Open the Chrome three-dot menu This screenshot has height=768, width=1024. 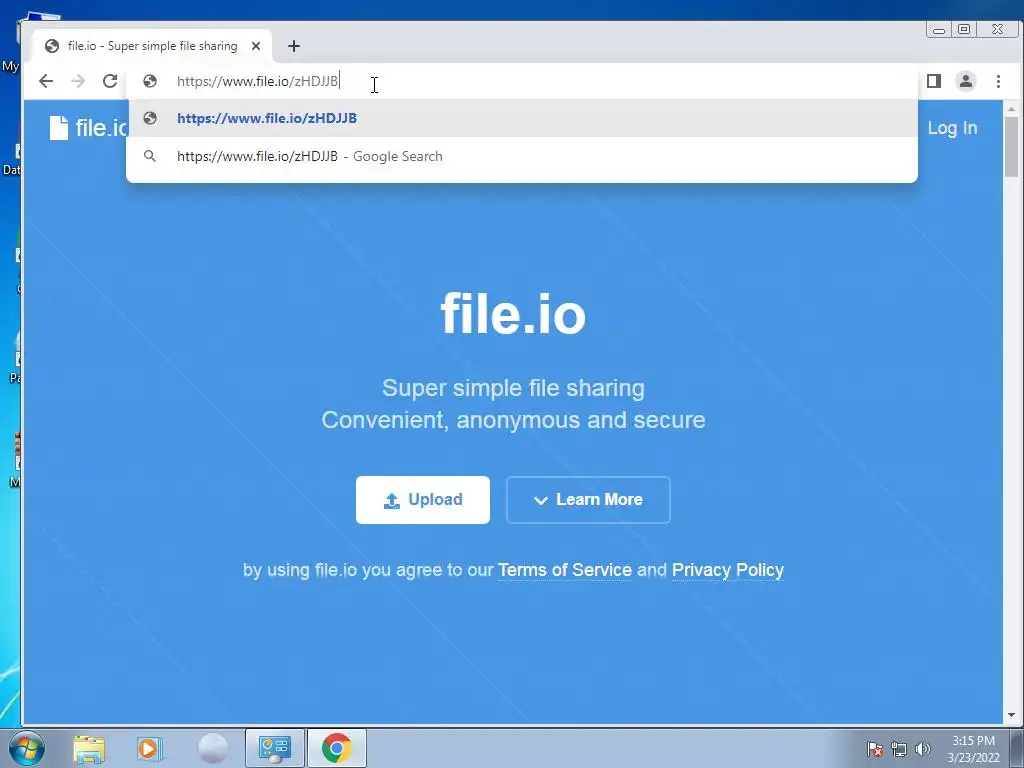pos(998,81)
